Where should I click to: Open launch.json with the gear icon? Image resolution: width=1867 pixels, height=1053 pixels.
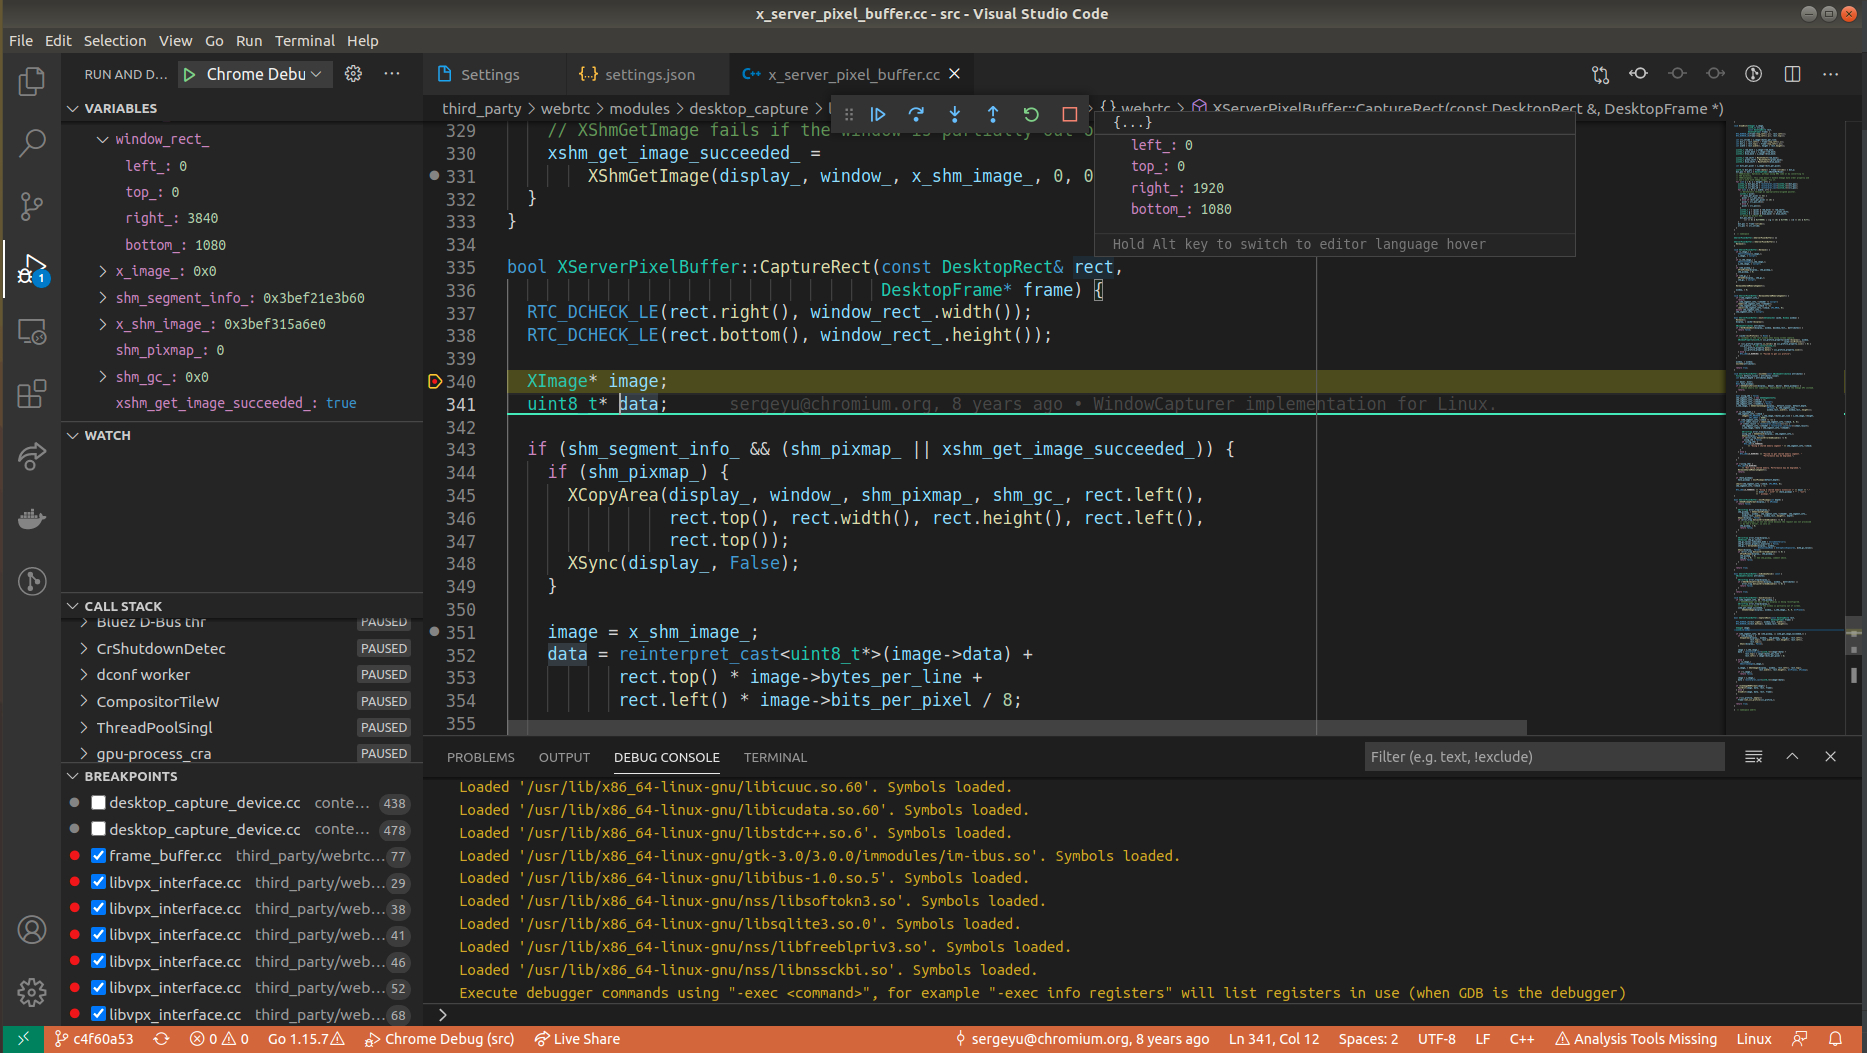(353, 74)
